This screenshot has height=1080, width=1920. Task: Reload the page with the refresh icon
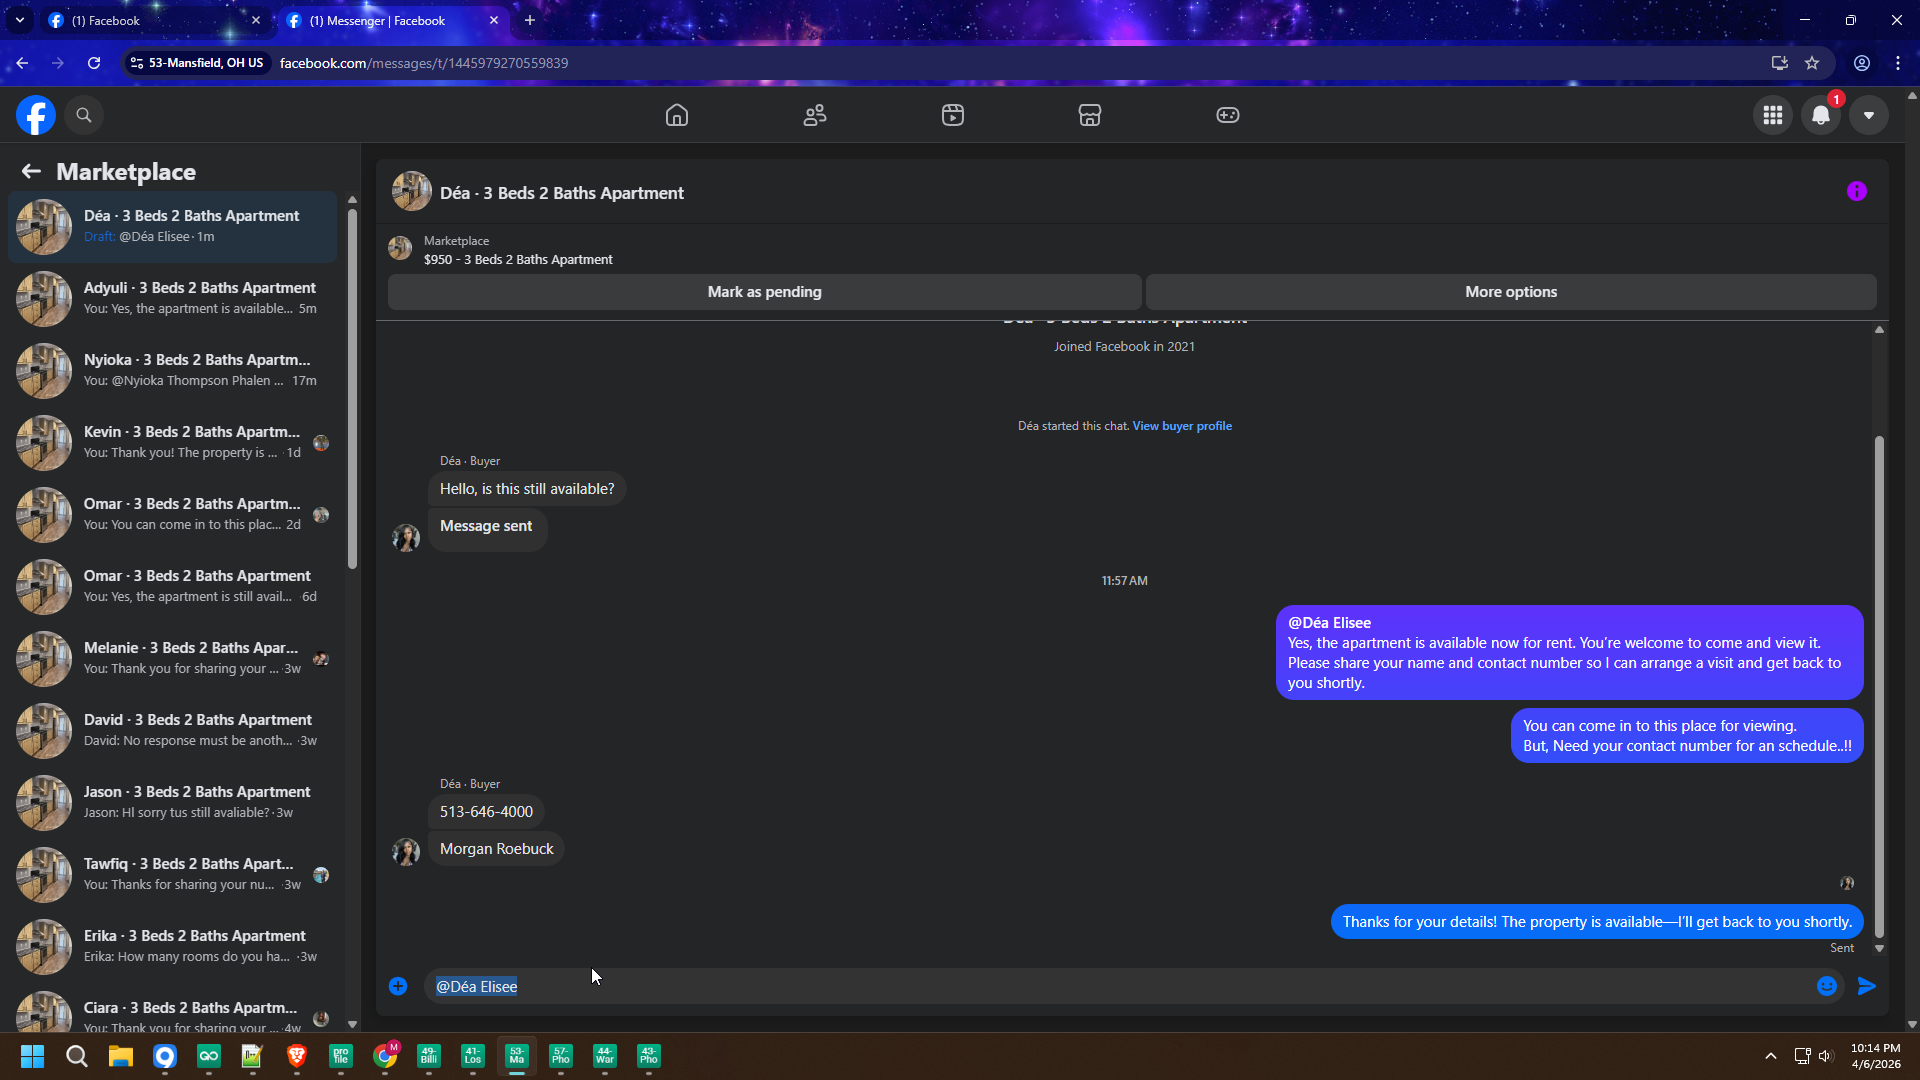pyautogui.click(x=94, y=63)
